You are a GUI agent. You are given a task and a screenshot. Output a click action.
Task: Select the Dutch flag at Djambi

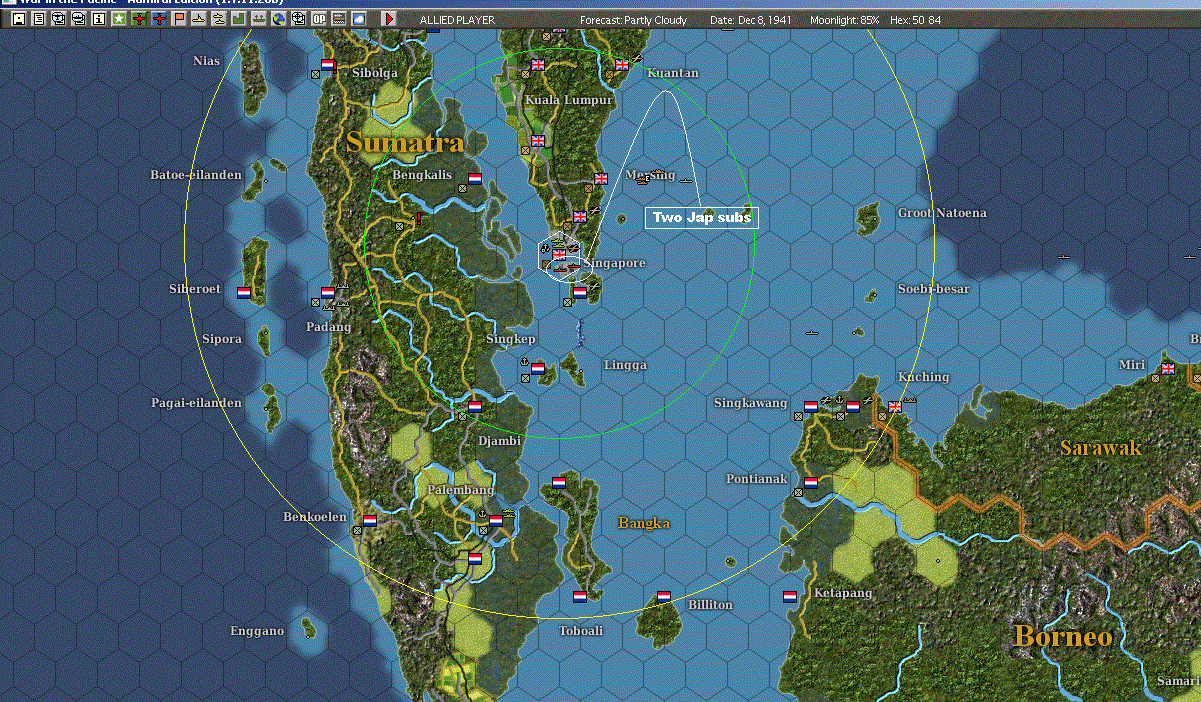click(x=475, y=407)
